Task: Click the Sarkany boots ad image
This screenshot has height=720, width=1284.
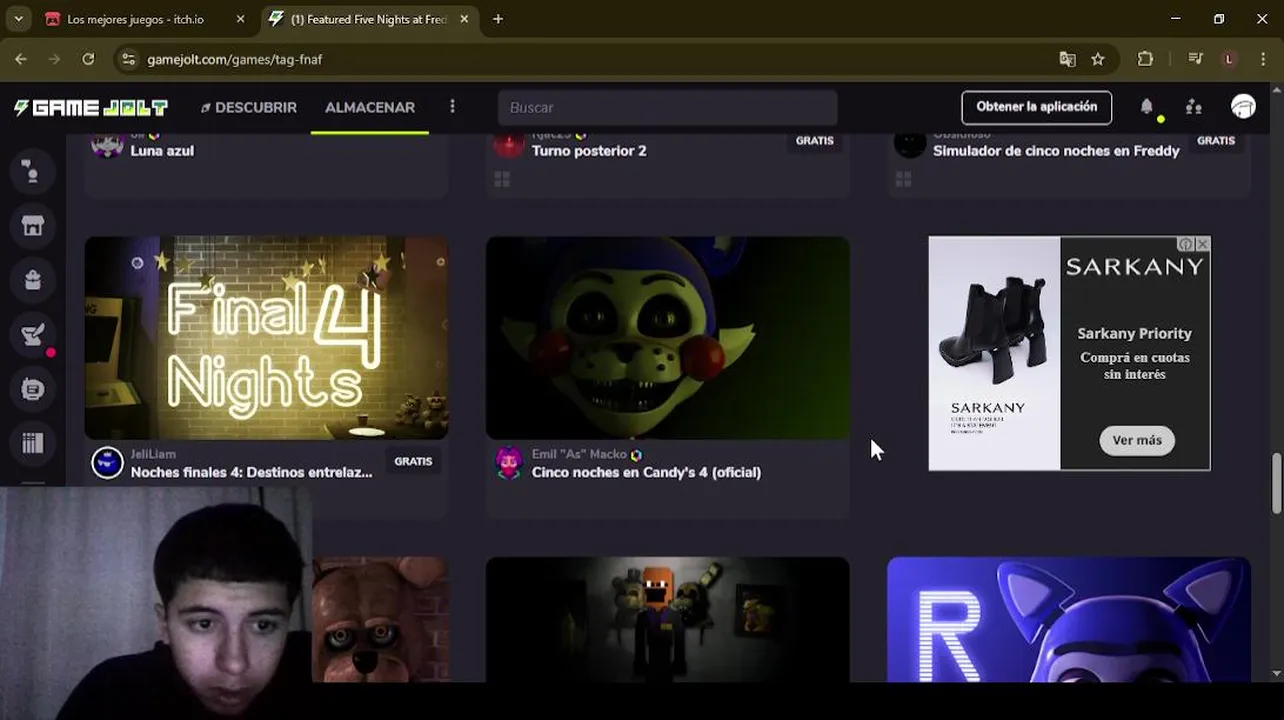Action: [x=994, y=353]
